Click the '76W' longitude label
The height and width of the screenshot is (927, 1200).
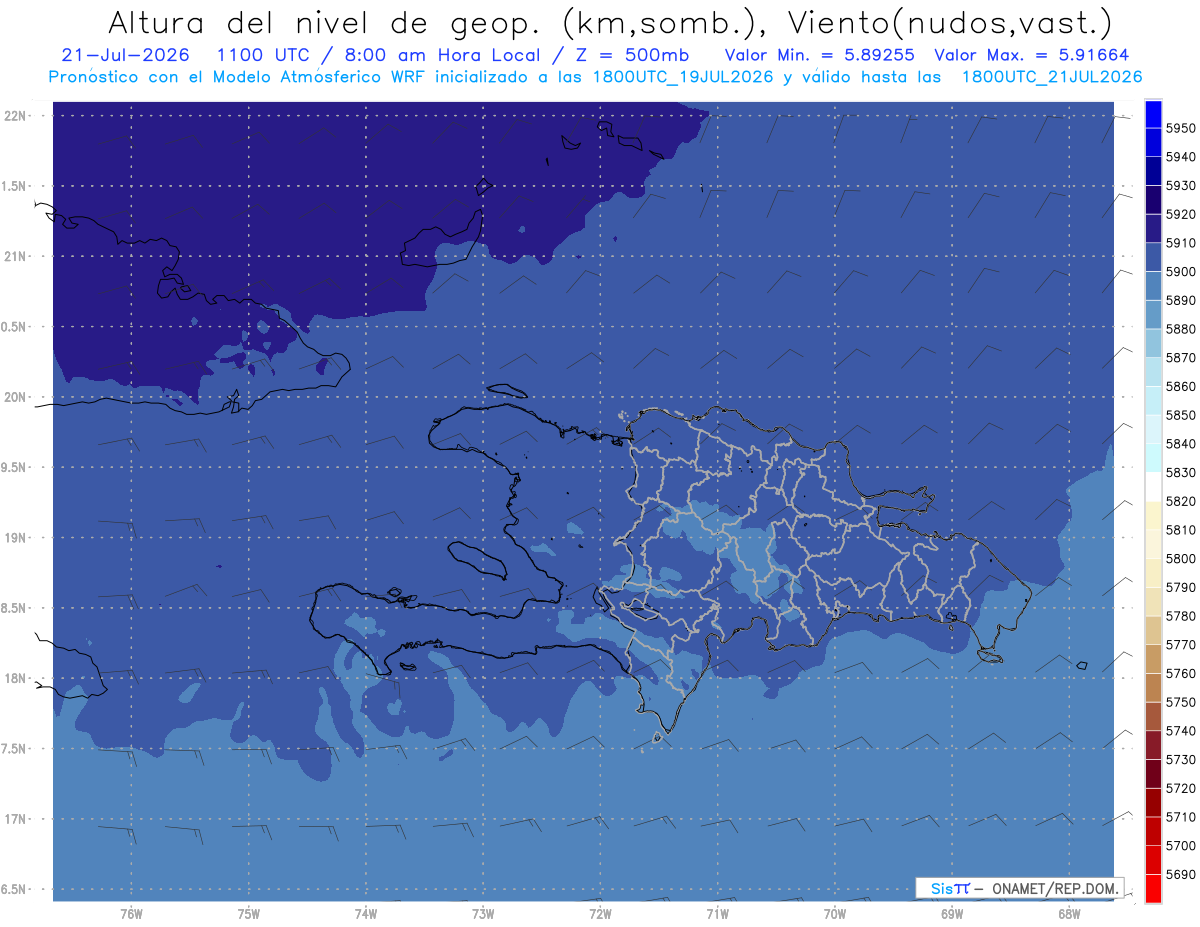131,913
